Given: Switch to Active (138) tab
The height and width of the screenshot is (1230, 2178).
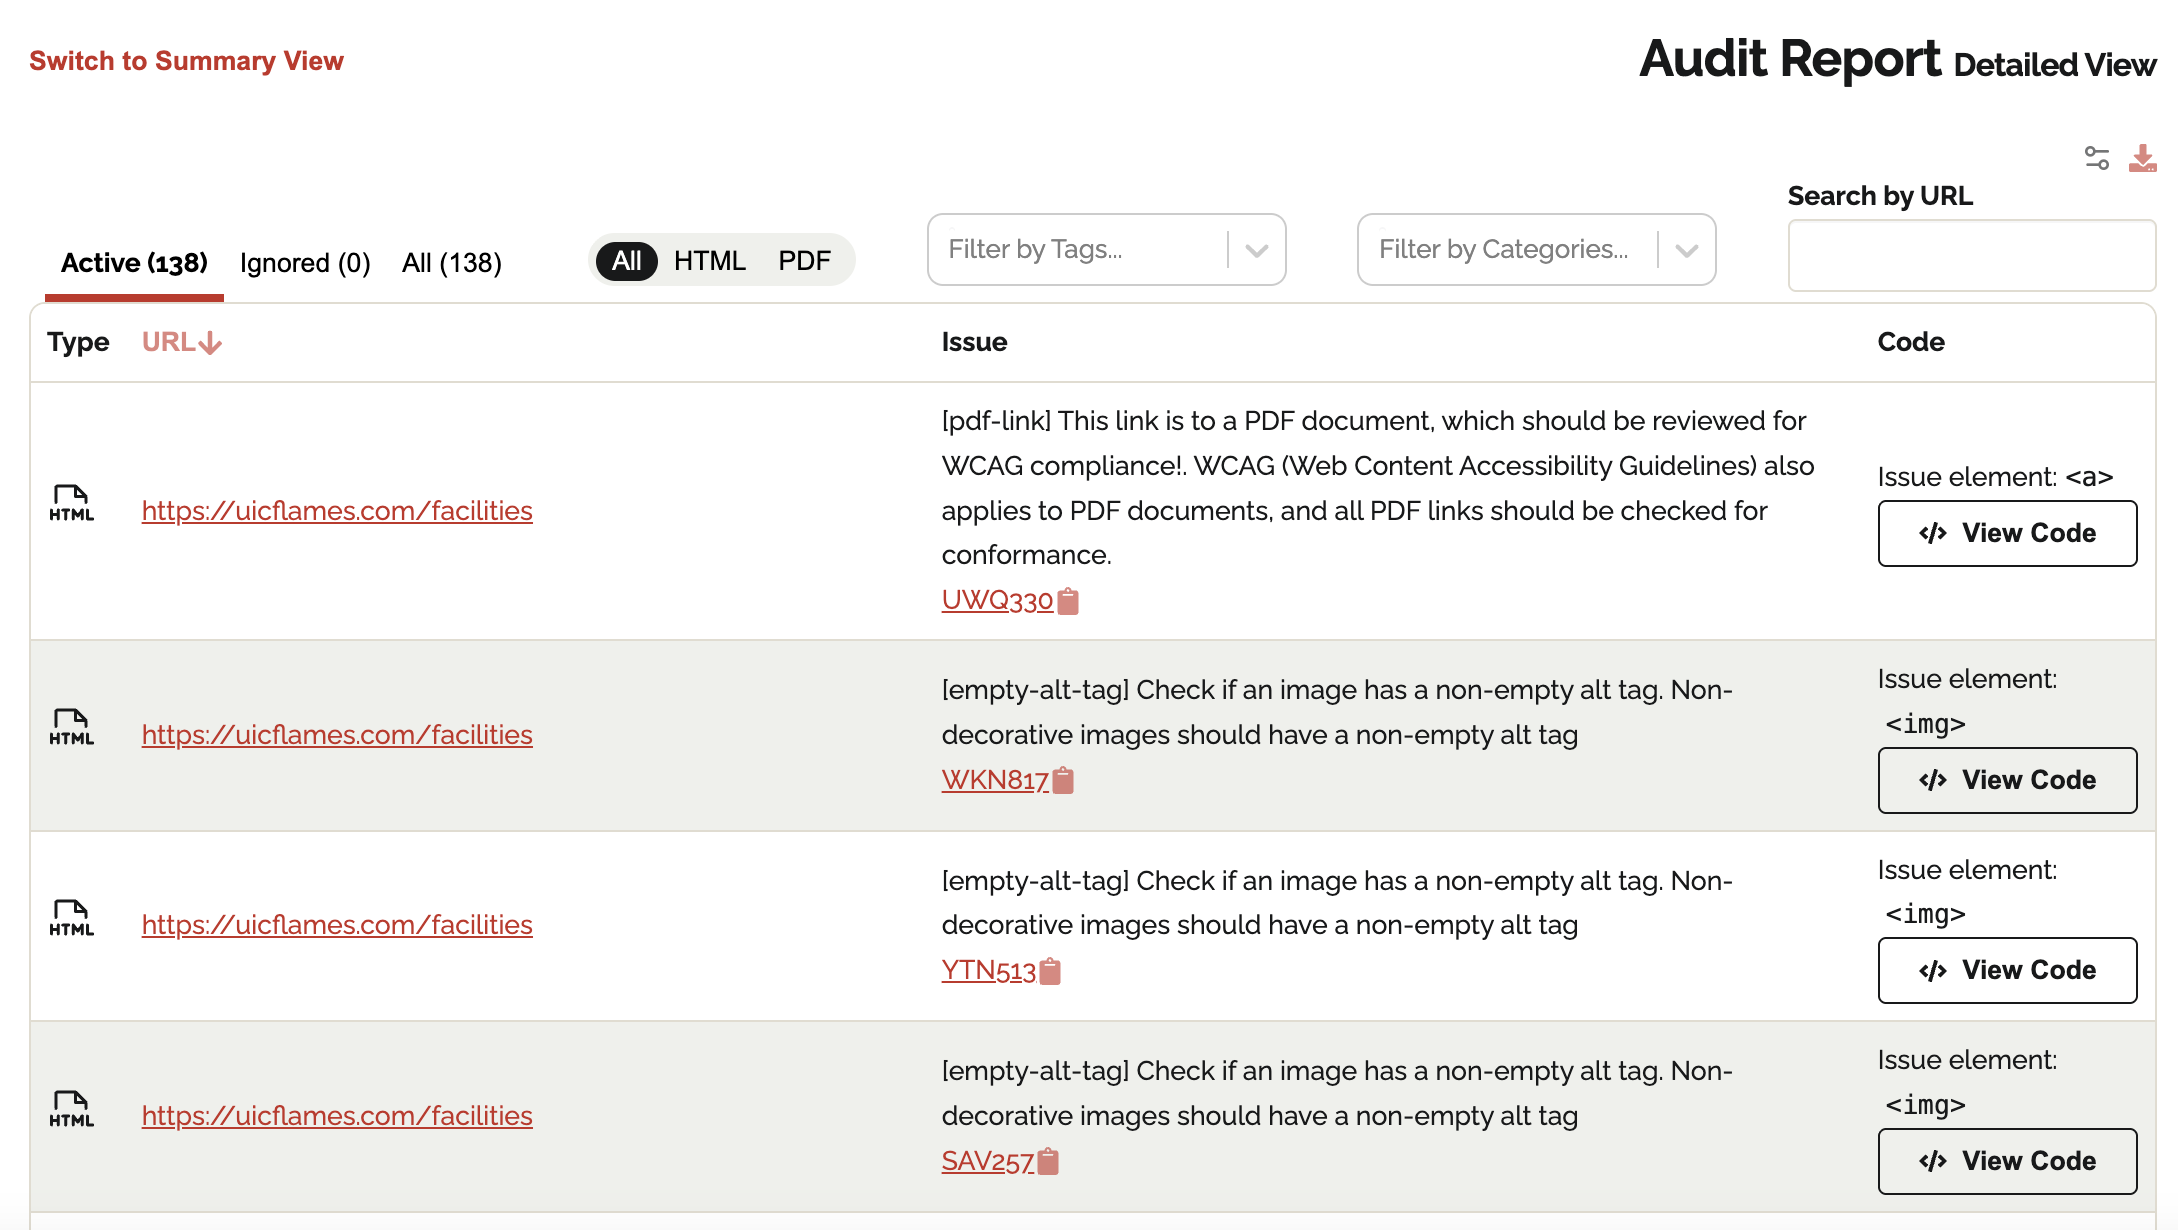Looking at the screenshot, I should click(x=134, y=263).
